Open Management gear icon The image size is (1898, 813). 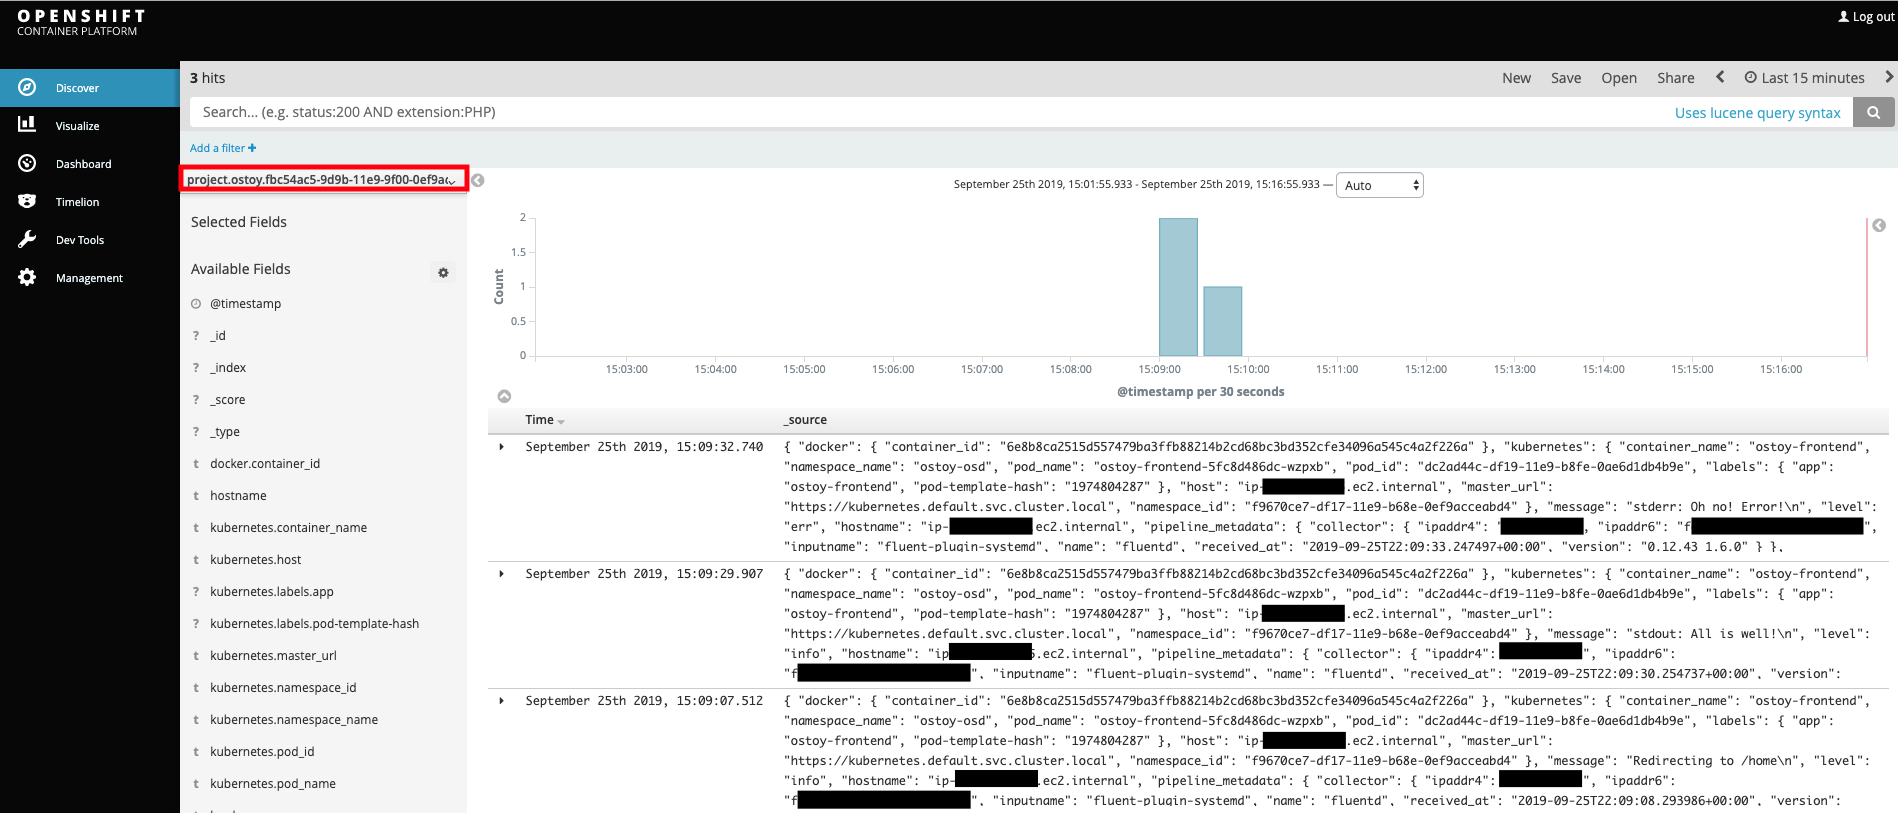coord(27,277)
